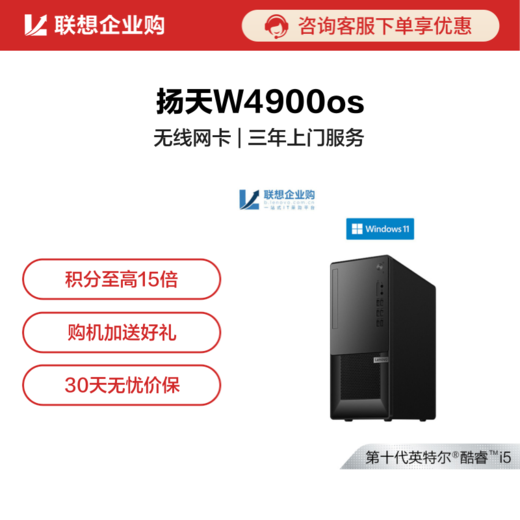Click the 咨询客服下单享优惠 button

[x=370, y=26]
